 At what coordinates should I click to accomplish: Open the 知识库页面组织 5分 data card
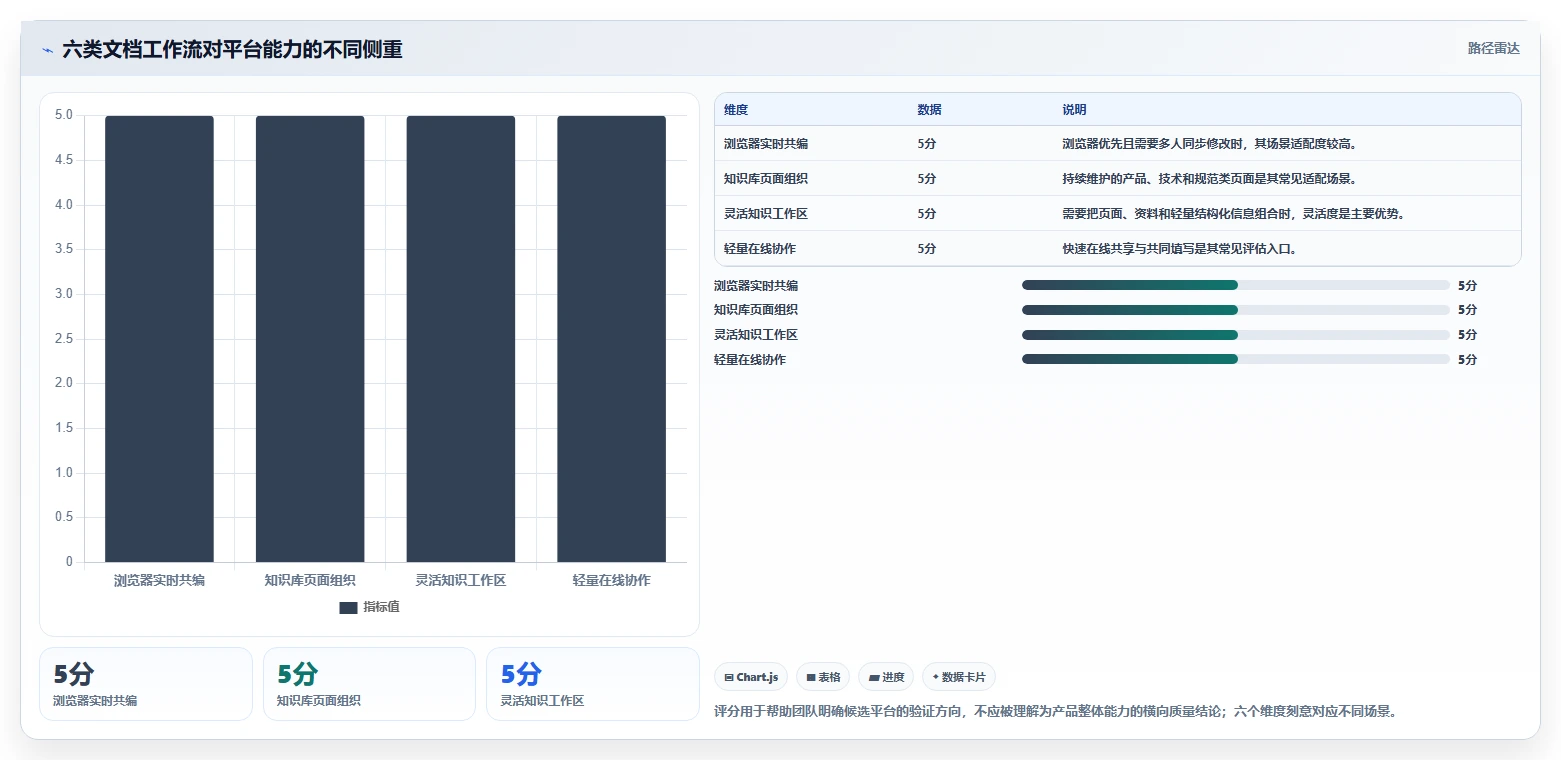point(369,684)
